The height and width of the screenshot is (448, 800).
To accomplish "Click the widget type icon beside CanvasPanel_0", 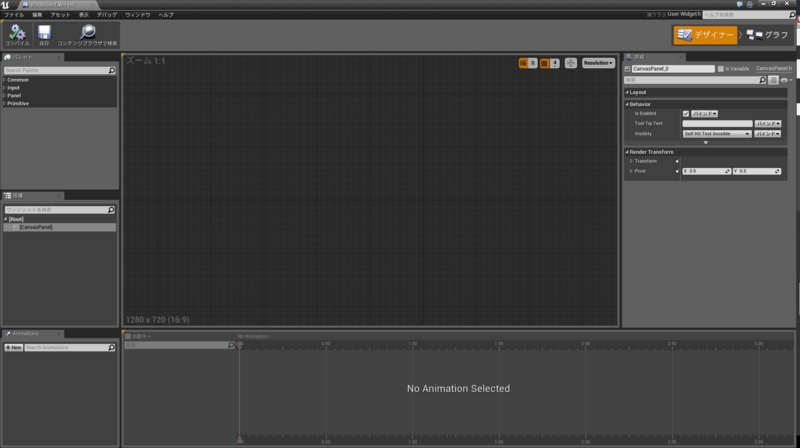I will pyautogui.click(x=628, y=68).
